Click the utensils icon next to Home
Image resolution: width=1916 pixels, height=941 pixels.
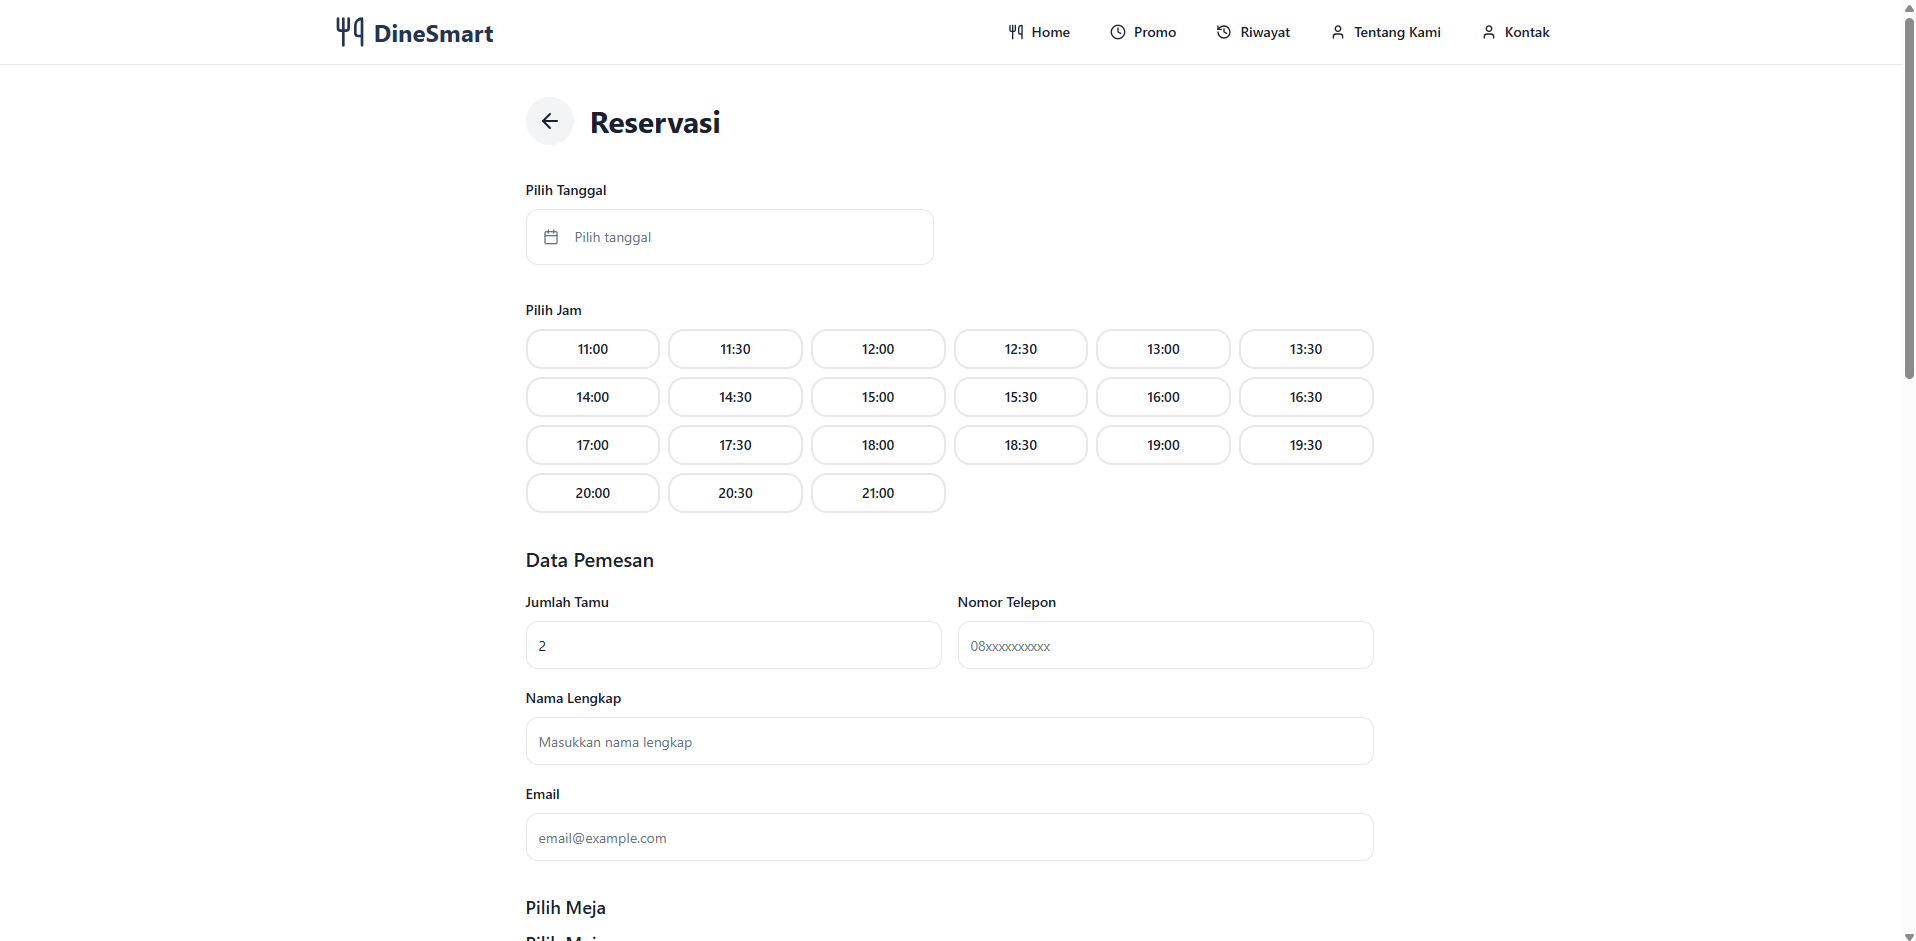tap(1015, 32)
